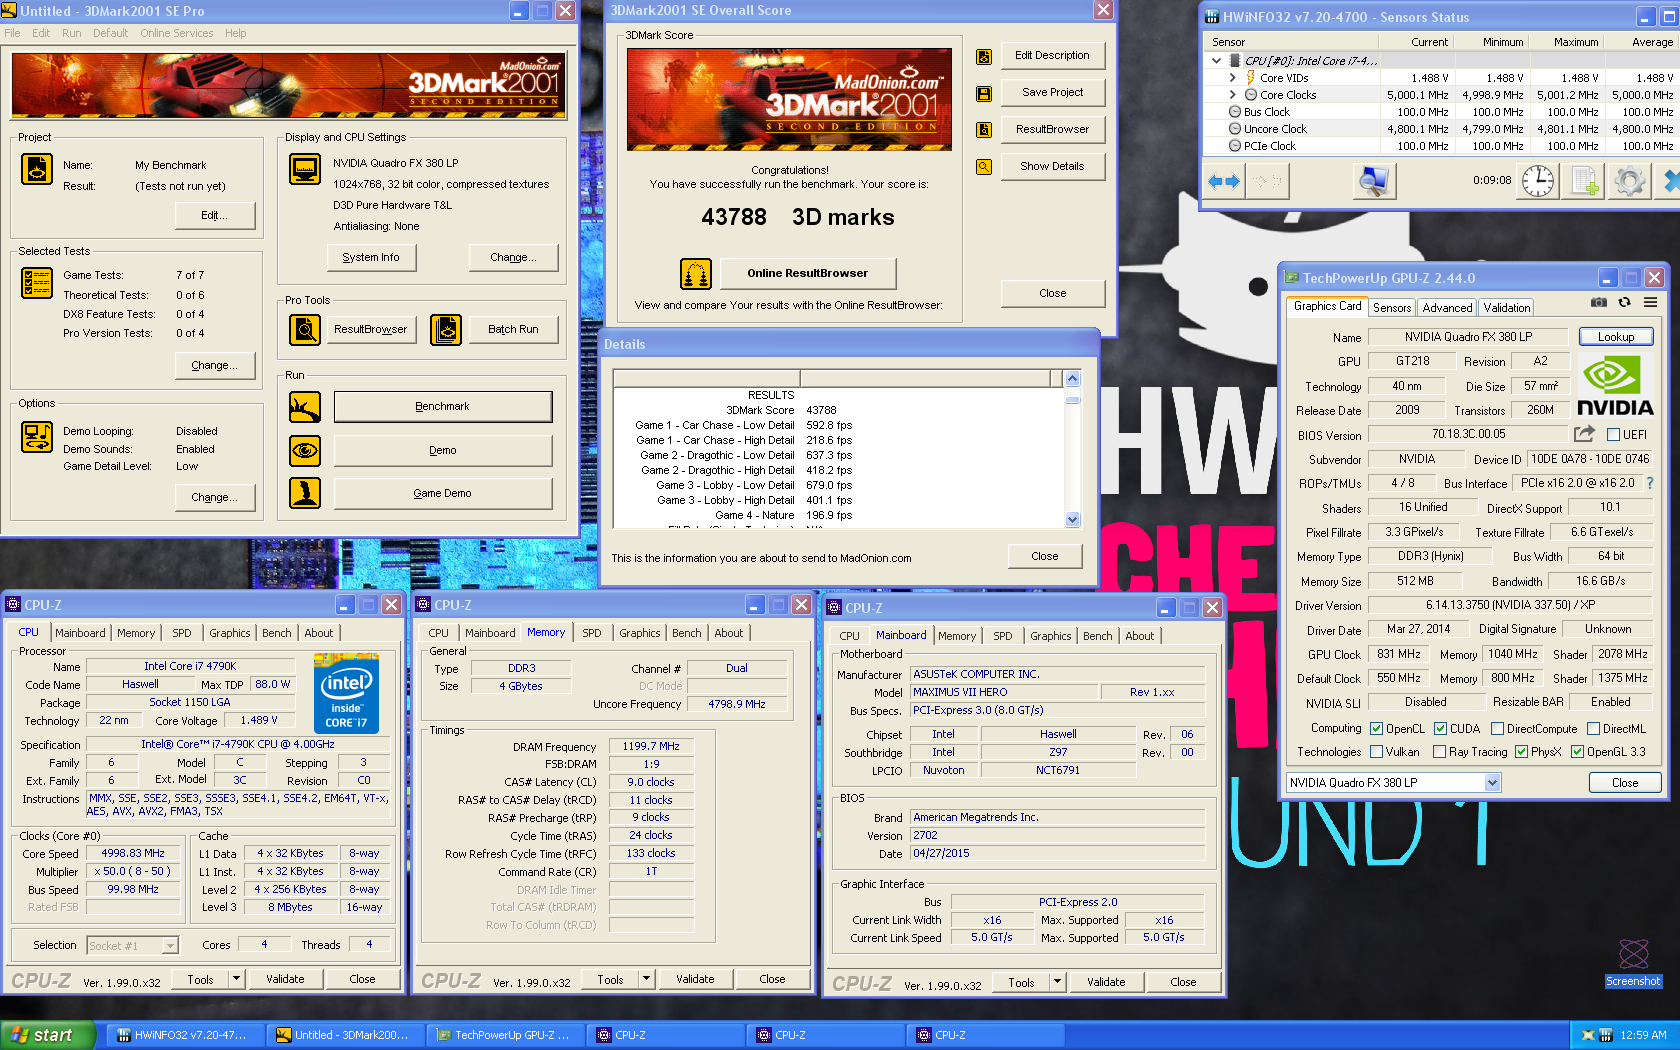This screenshot has width=1680, height=1050.
Task: Toggle the CUDA checkbox
Action: tap(1441, 729)
